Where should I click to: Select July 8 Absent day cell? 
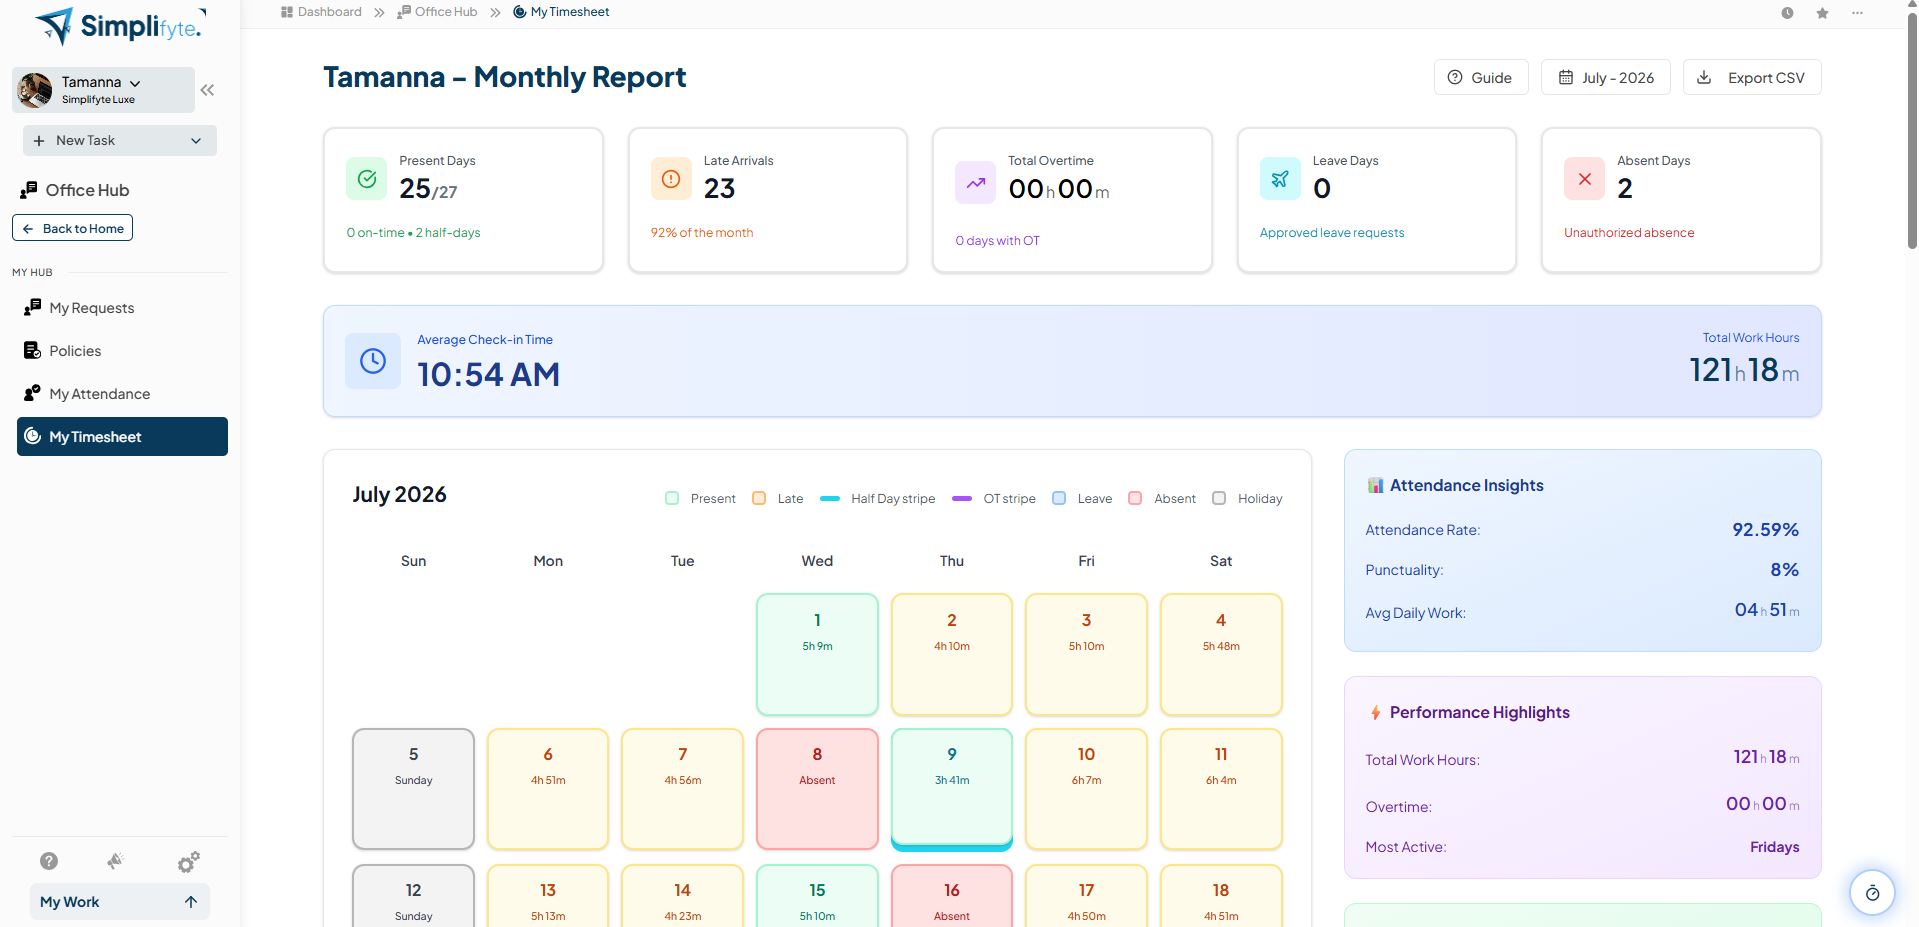[x=817, y=789]
